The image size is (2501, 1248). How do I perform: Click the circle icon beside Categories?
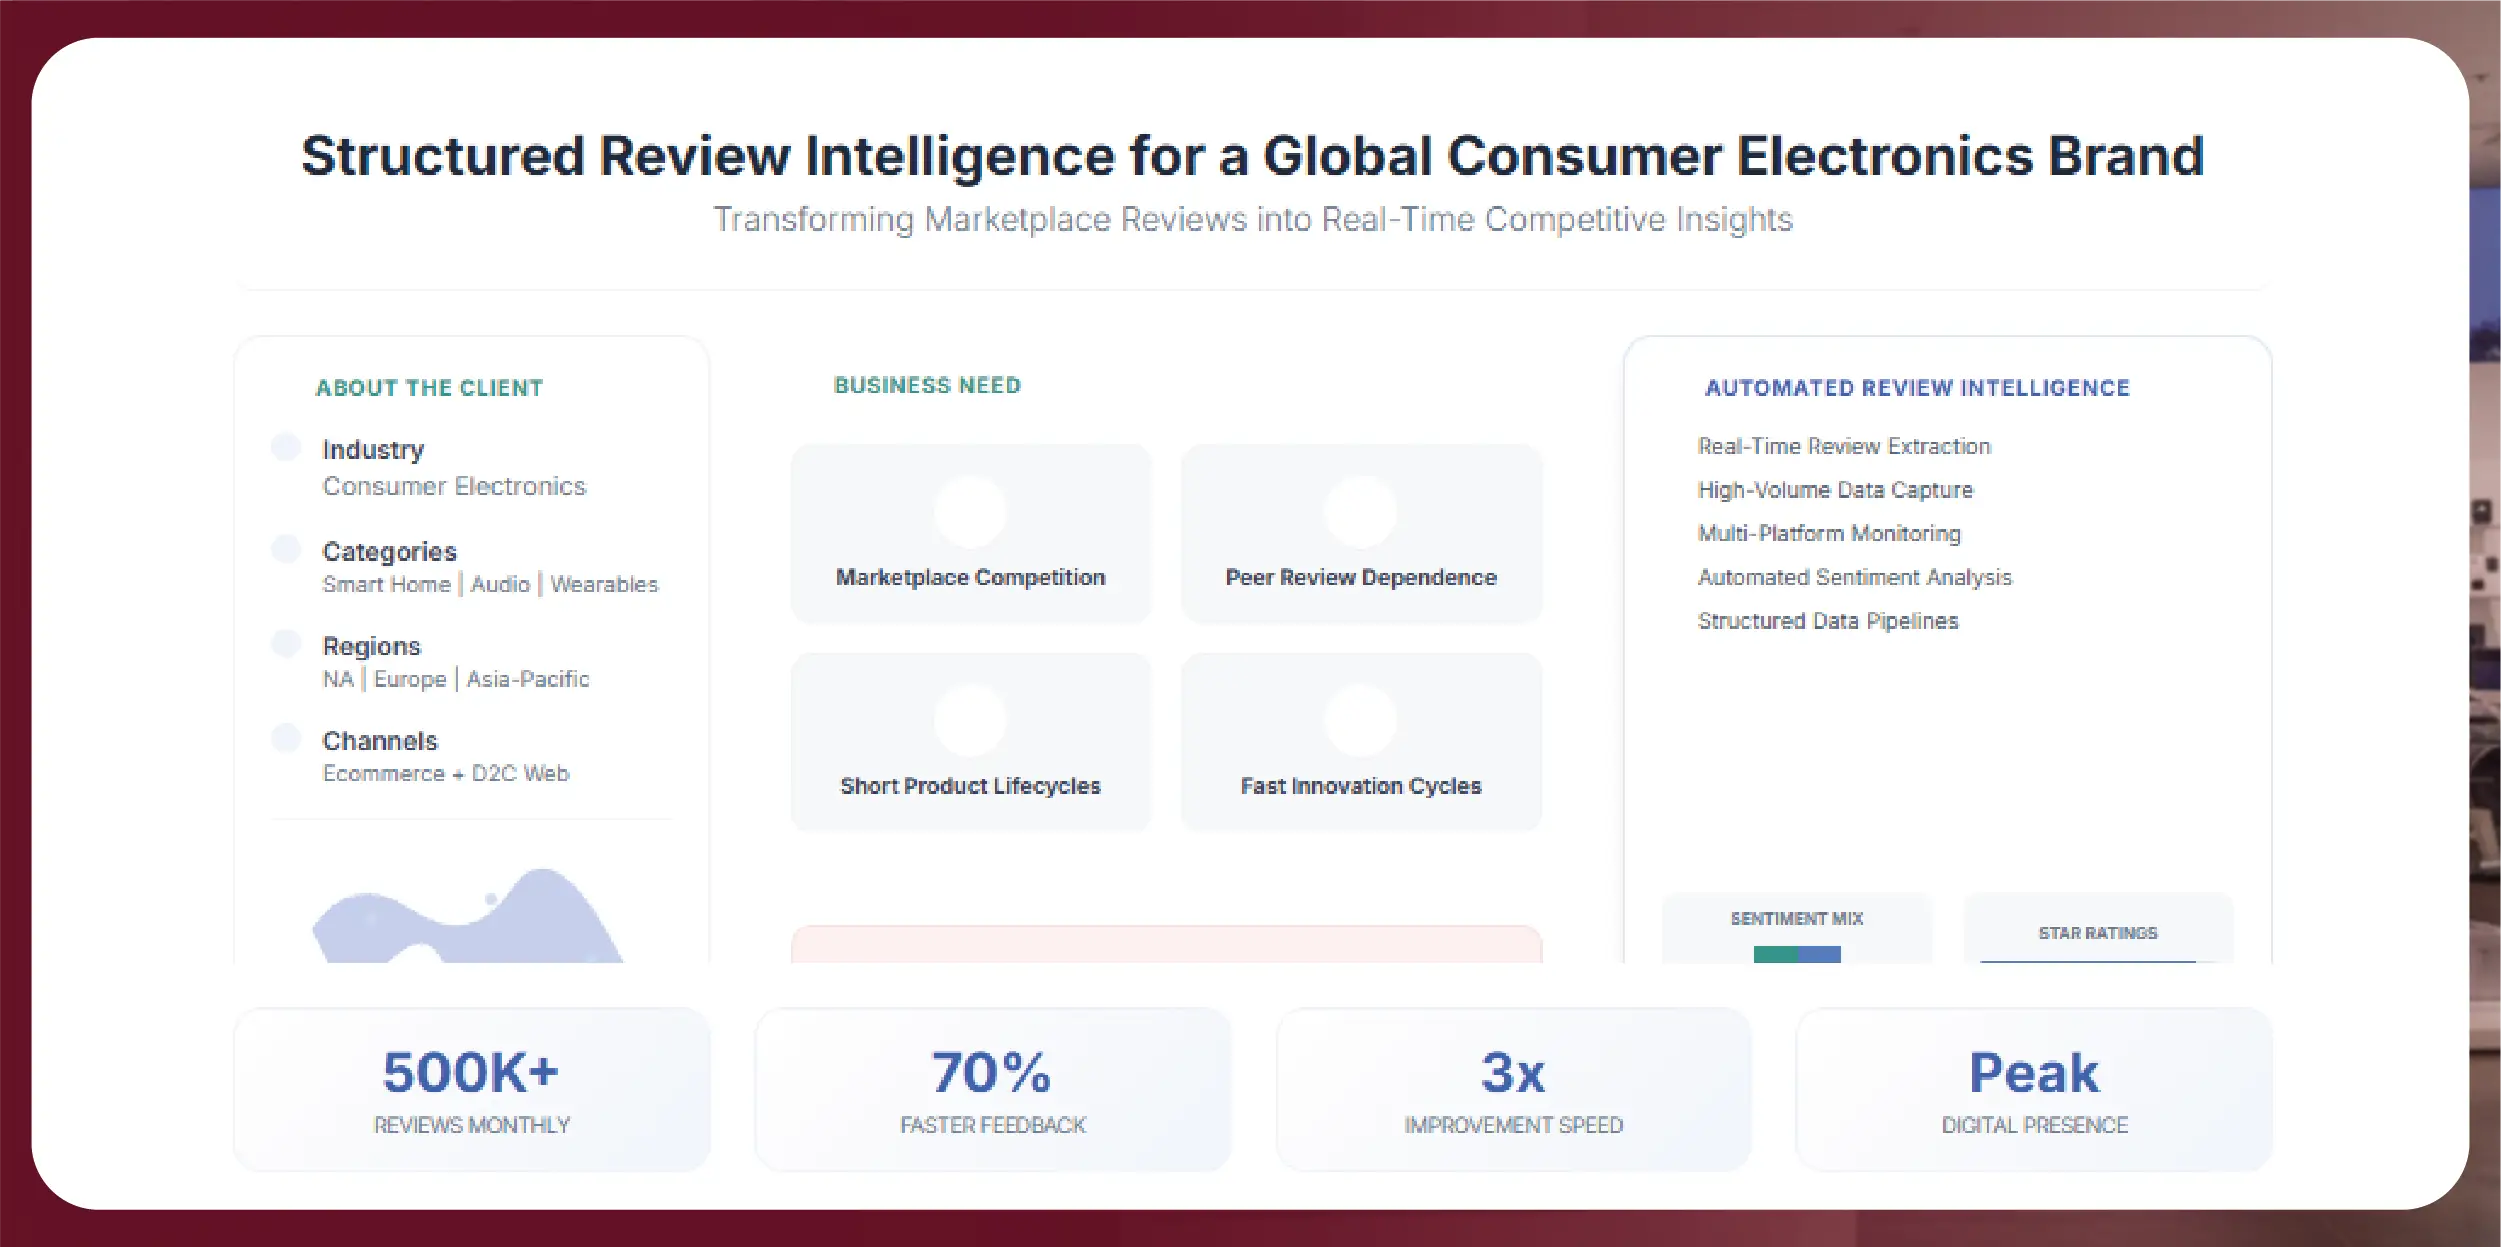coord(286,549)
